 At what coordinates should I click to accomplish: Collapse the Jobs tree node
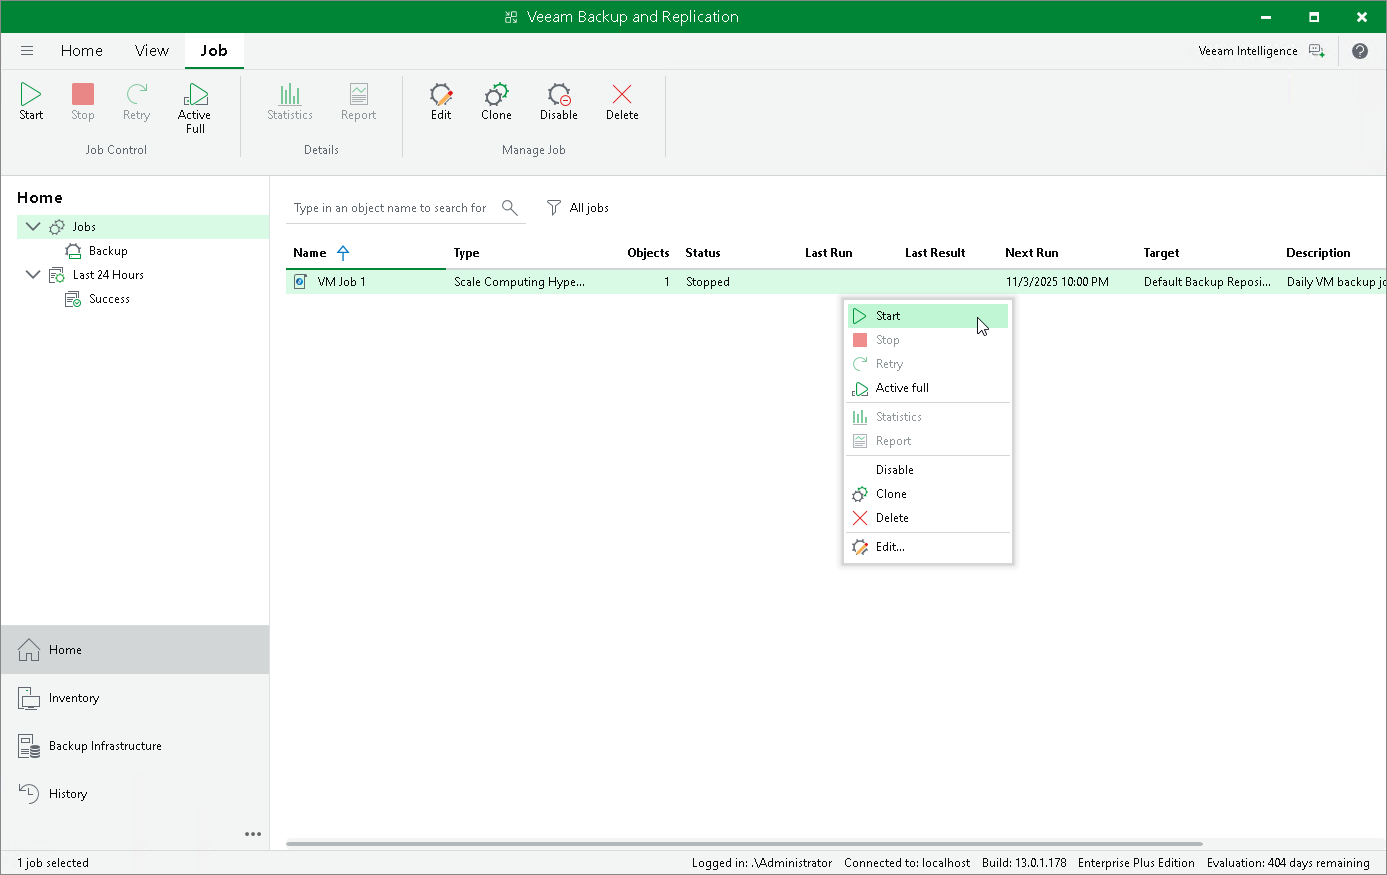click(x=33, y=227)
